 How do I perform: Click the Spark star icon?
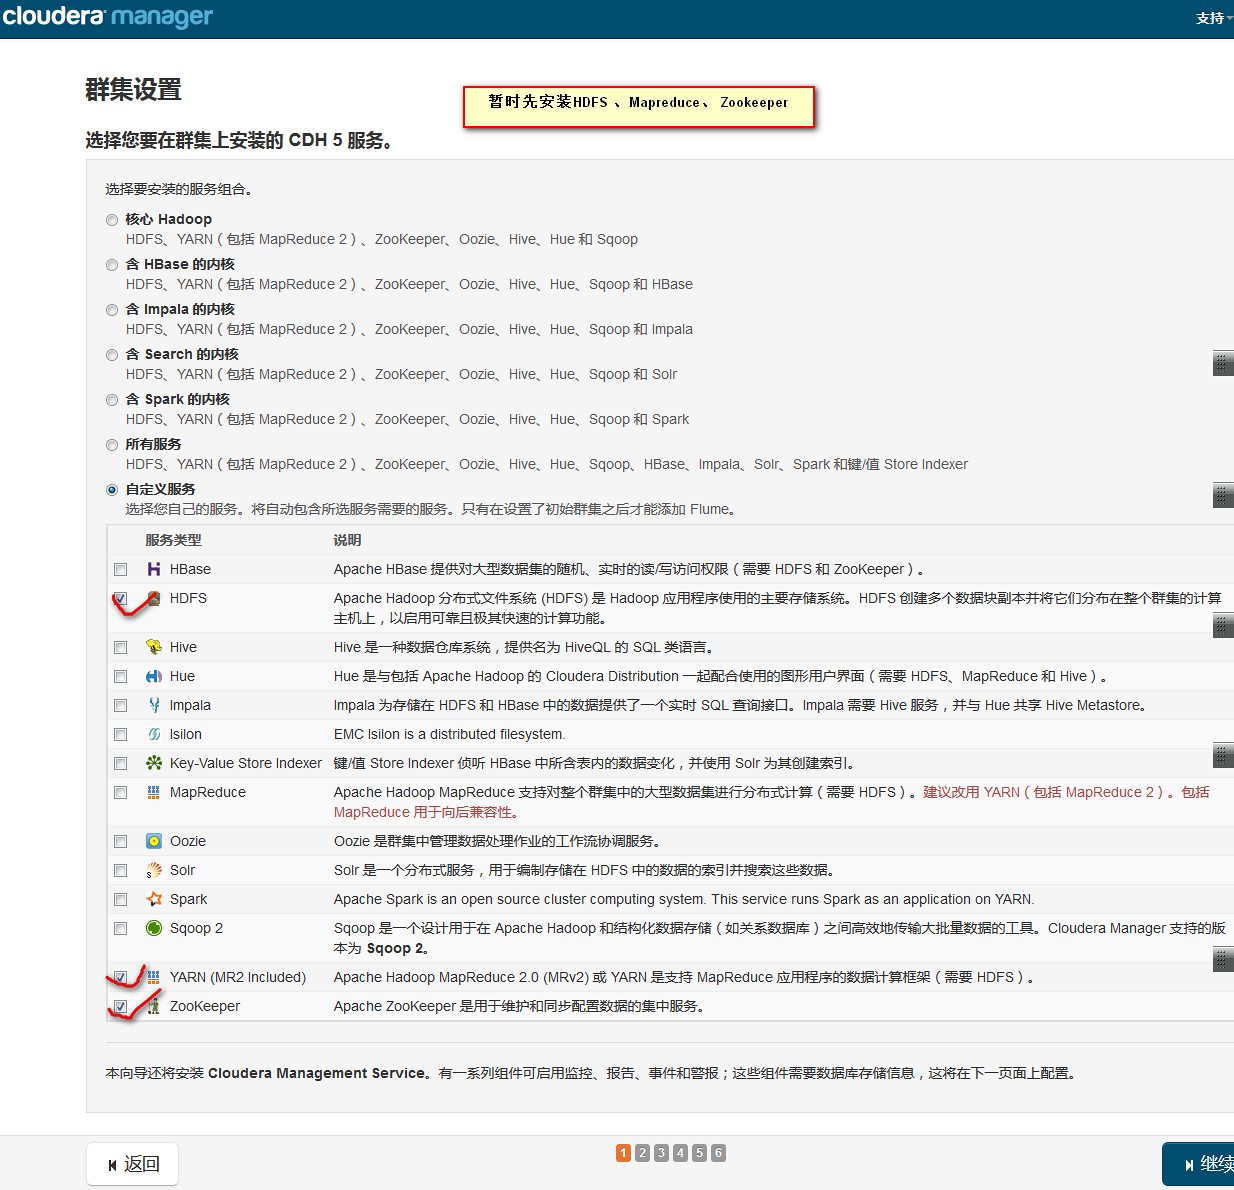(x=154, y=899)
